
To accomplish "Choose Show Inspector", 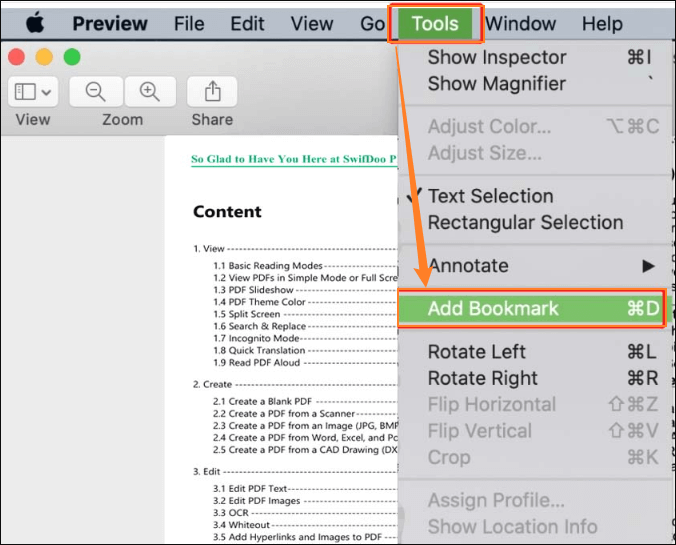I will point(535,57).
